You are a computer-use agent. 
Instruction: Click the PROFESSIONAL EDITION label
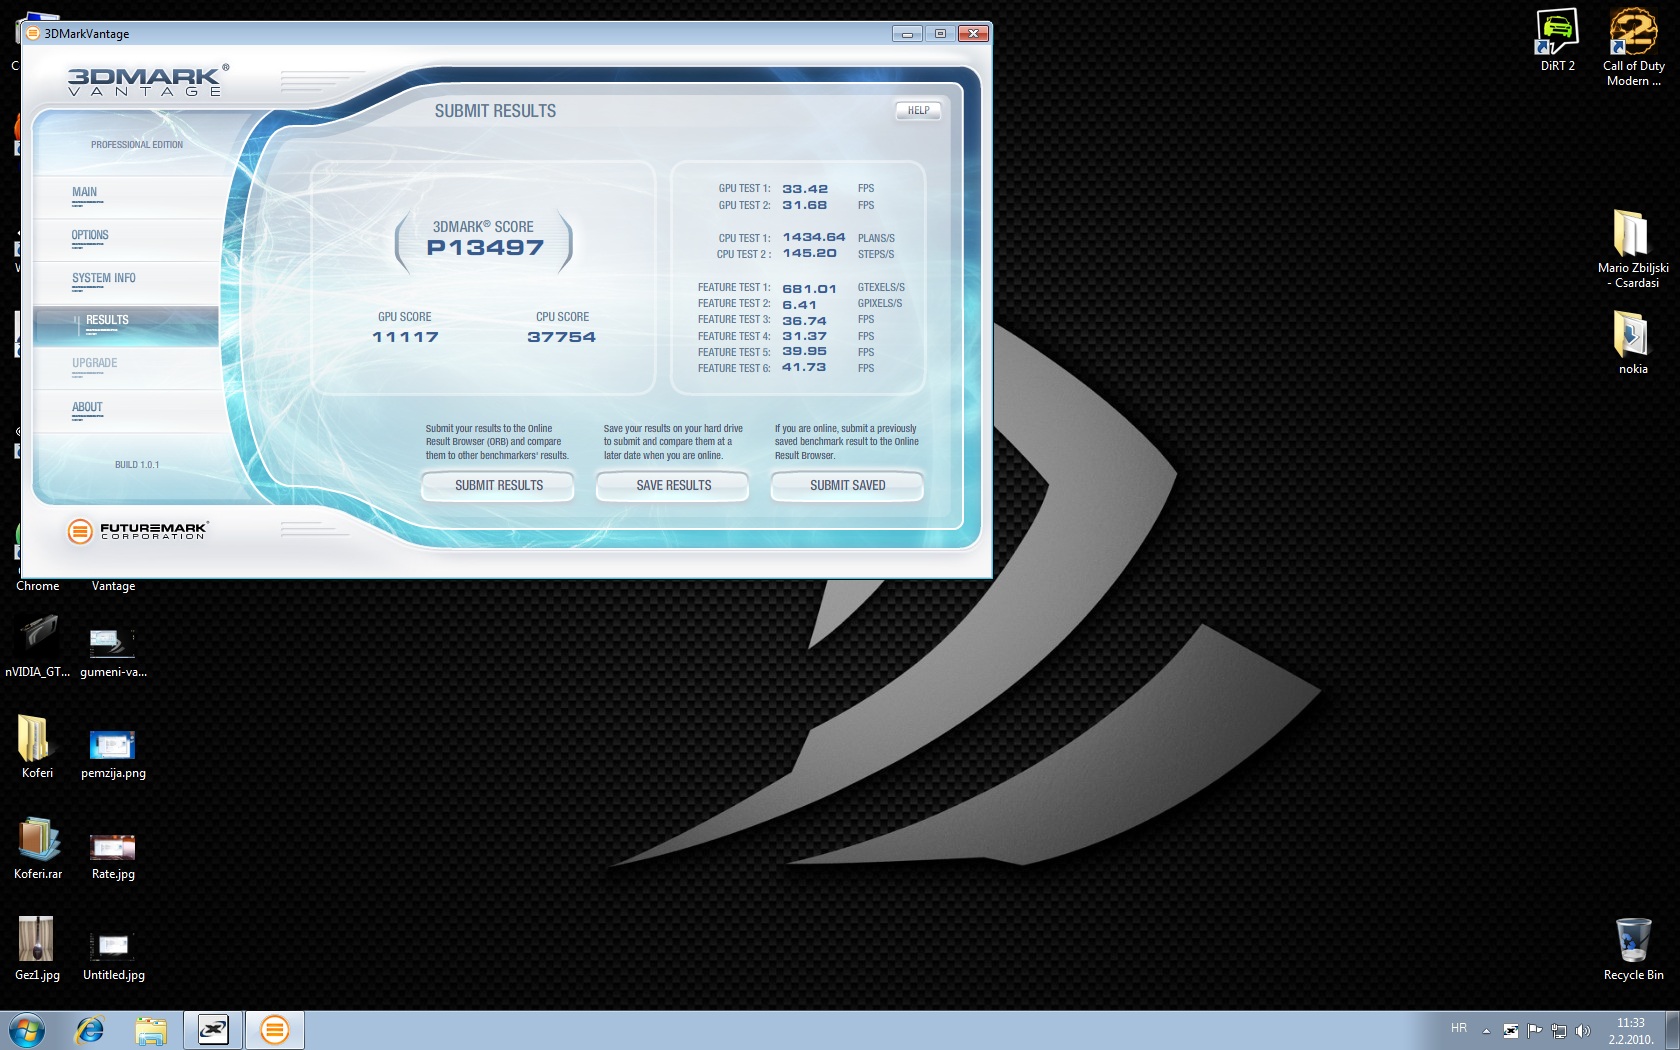click(137, 145)
